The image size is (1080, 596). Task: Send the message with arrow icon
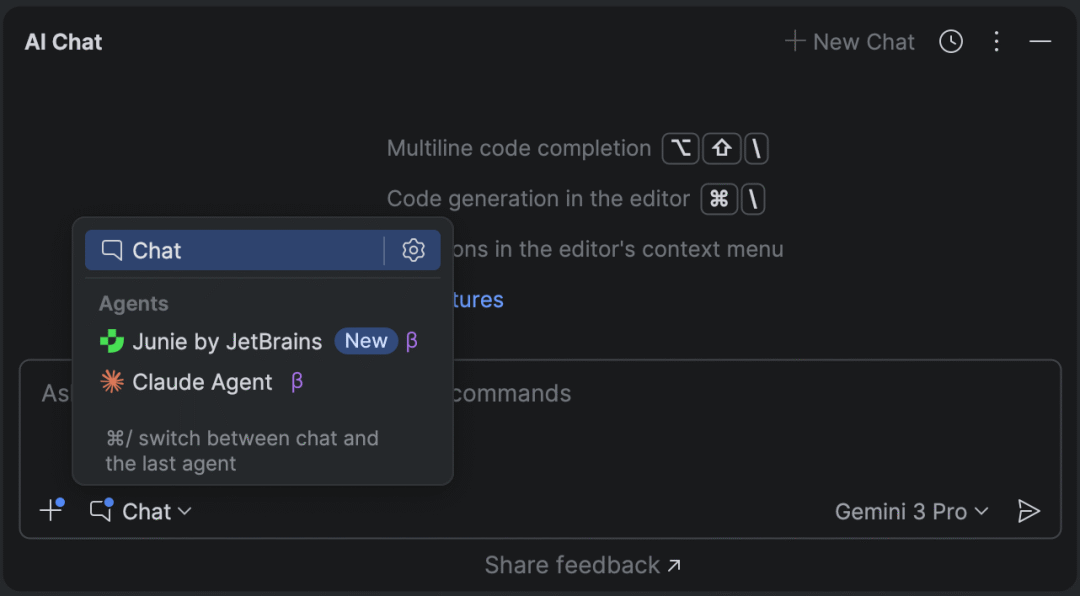click(1028, 511)
